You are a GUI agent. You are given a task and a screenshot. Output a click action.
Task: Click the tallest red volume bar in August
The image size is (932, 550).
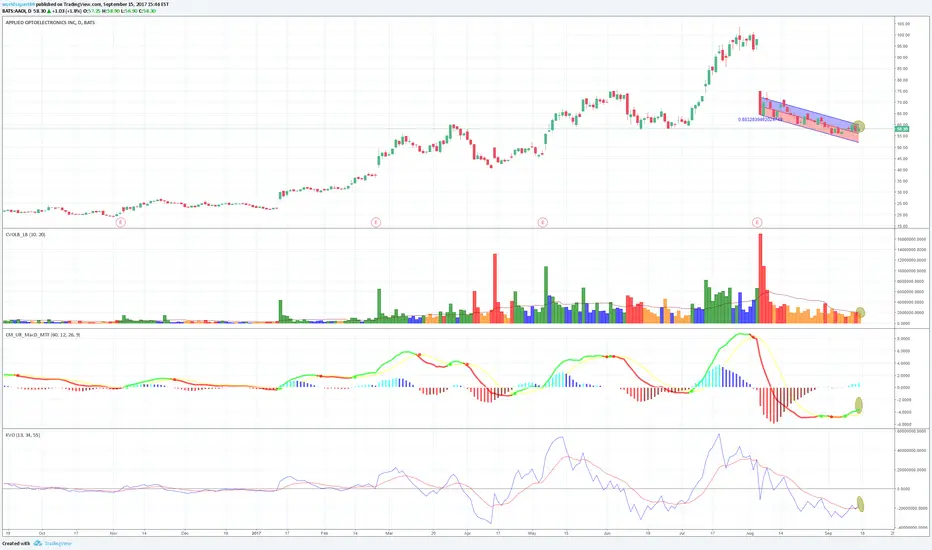760,278
